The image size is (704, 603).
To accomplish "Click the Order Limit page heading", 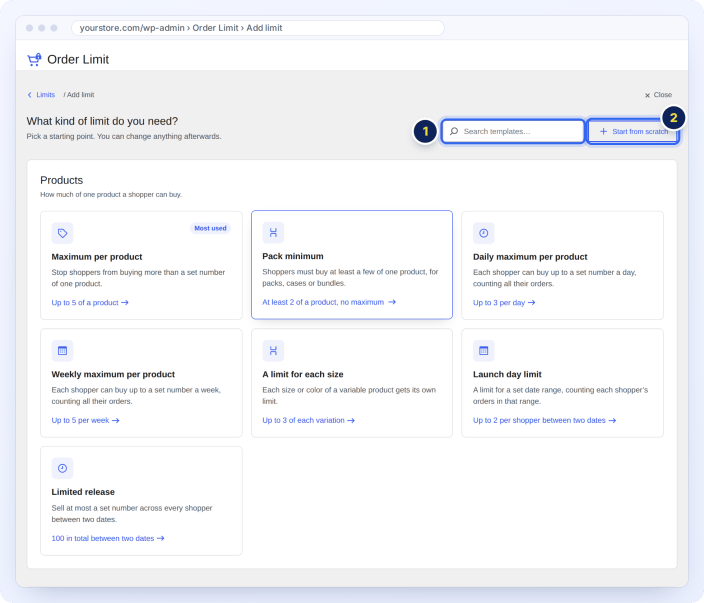I will (x=78, y=59).
